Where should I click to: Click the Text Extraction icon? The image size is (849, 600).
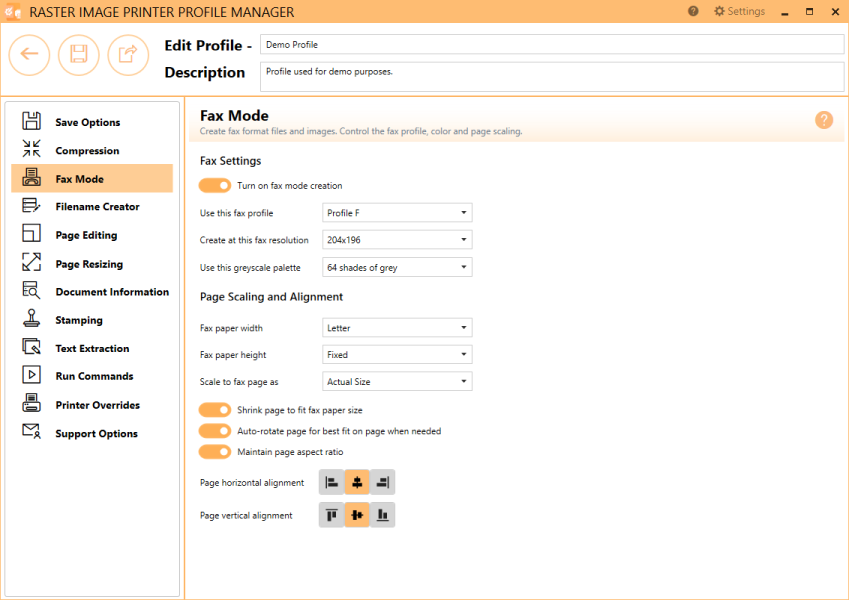(x=31, y=347)
